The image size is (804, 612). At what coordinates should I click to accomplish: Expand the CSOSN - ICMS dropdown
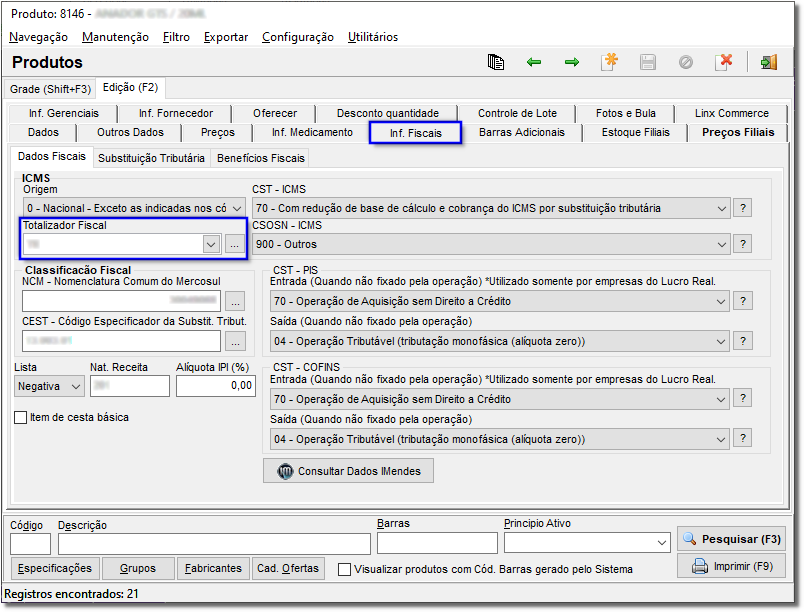tap(721, 244)
